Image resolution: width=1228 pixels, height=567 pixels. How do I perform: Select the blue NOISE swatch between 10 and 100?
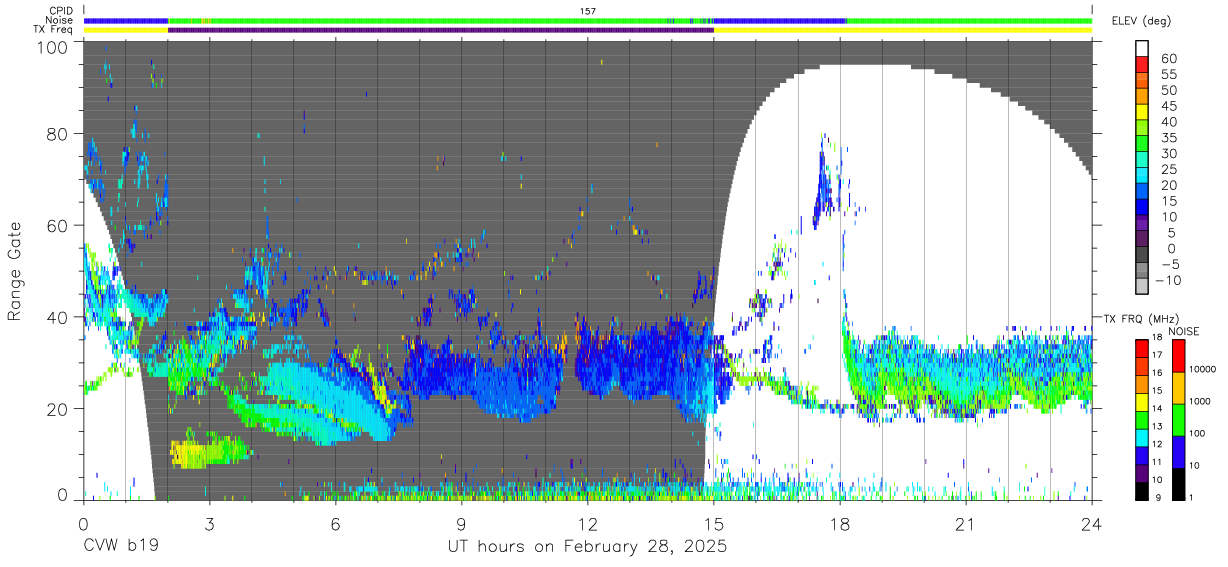click(1177, 450)
